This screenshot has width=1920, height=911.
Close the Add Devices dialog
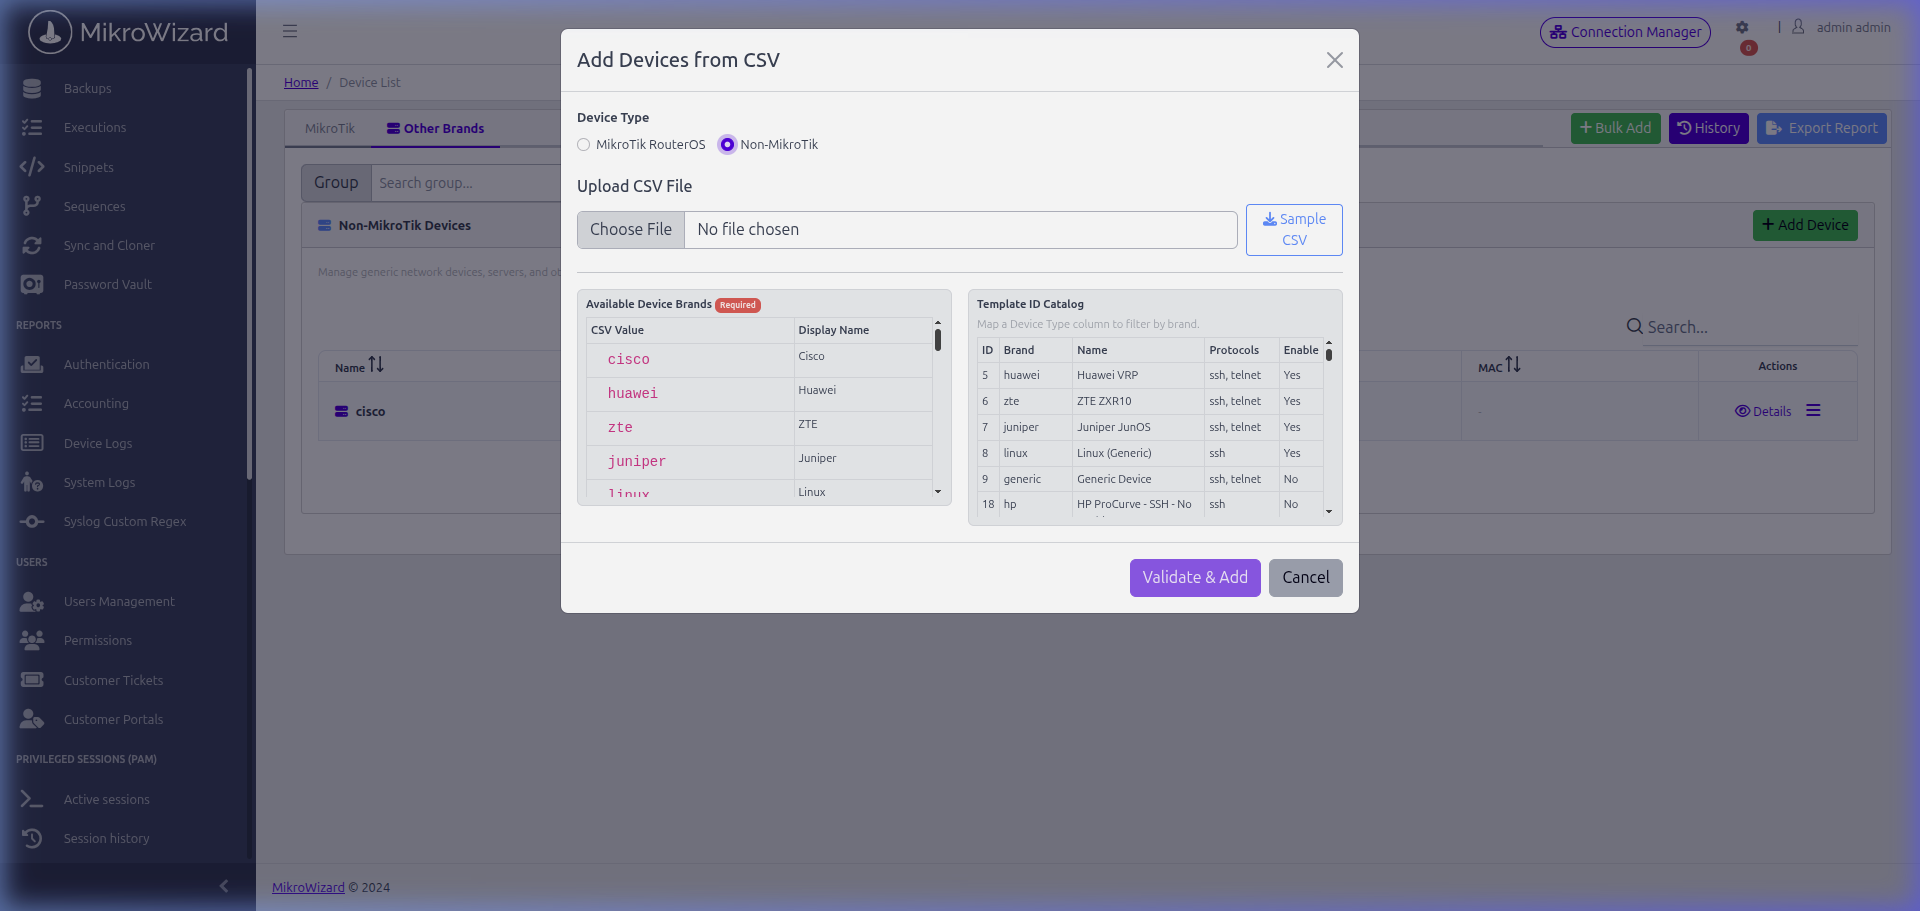click(1334, 60)
